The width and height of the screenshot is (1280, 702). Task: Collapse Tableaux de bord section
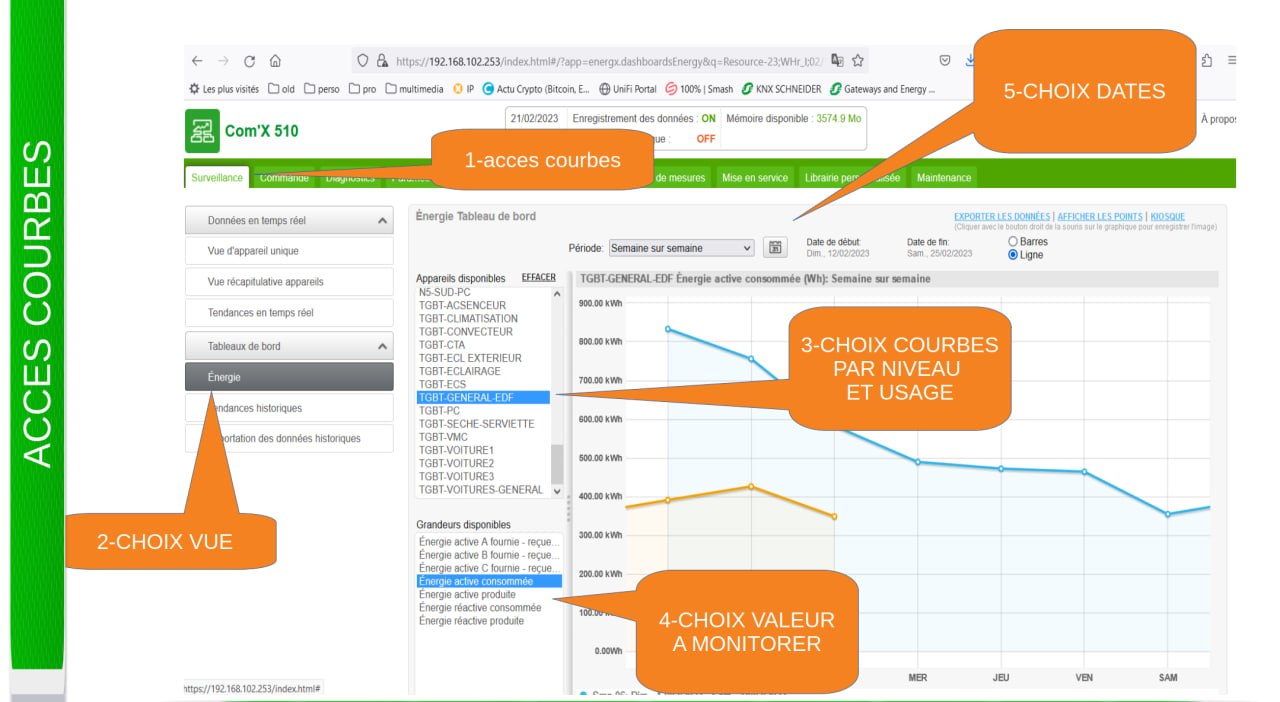coord(382,346)
